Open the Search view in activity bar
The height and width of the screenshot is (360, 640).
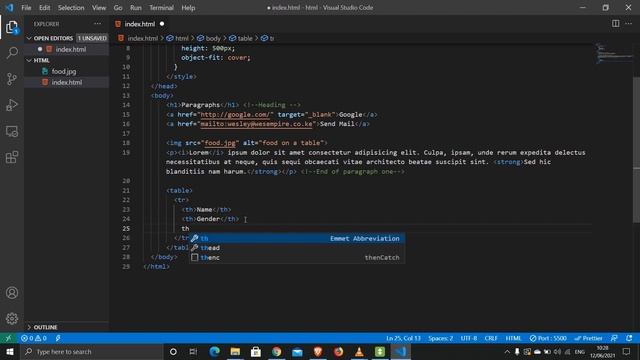coord(12,53)
